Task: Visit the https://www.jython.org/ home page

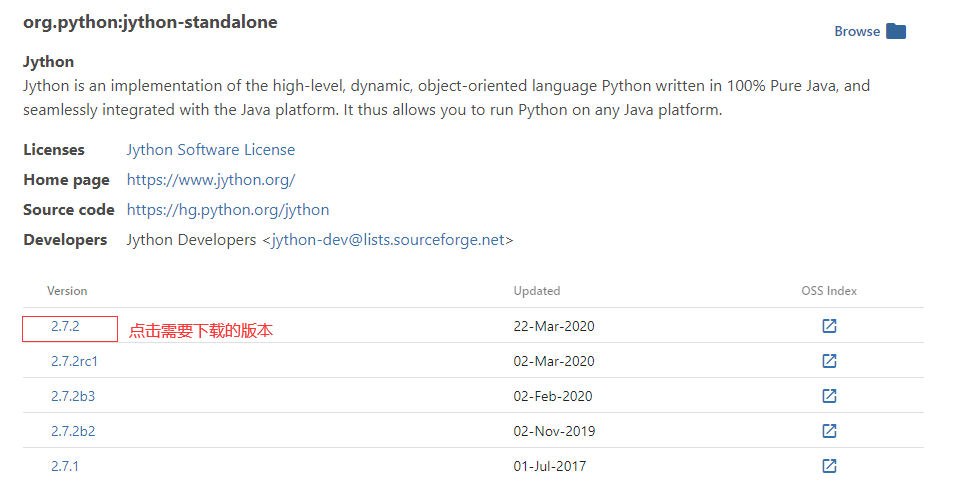Action: 210,180
